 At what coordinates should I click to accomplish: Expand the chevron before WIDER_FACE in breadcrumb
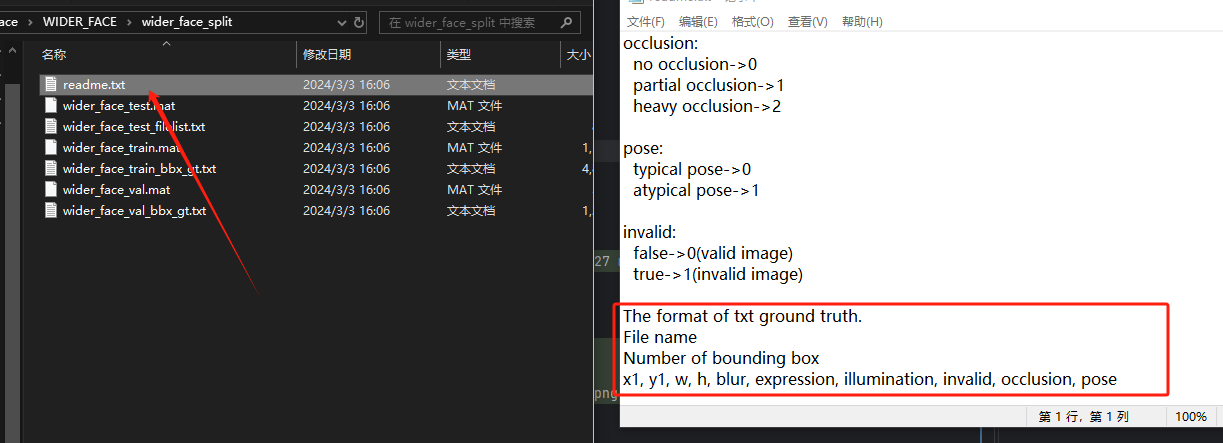(x=30, y=22)
